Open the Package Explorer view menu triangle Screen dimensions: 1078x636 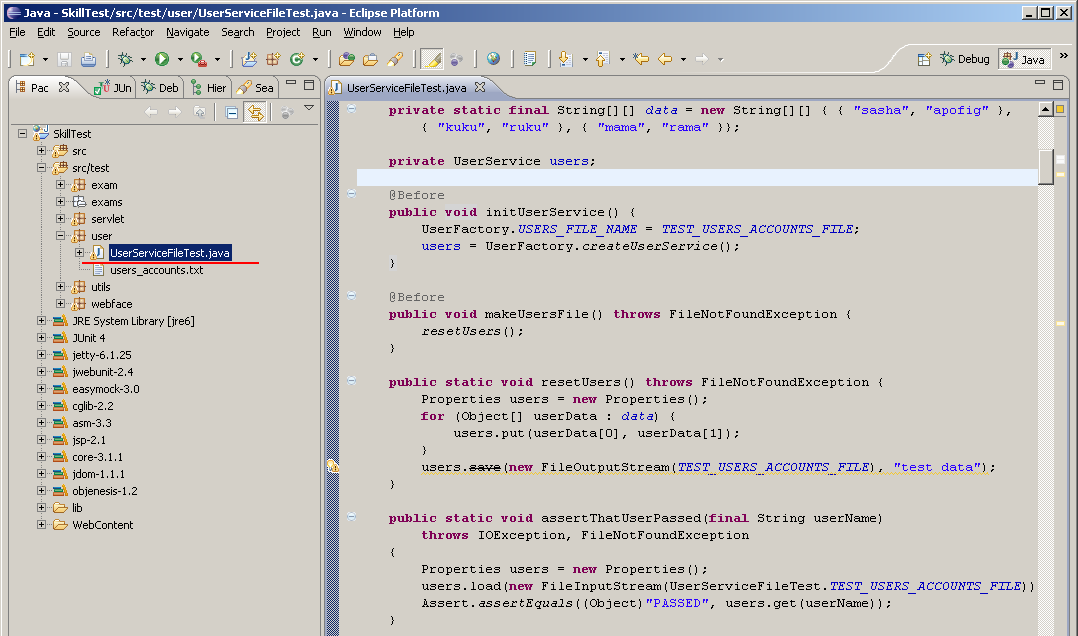tap(309, 108)
